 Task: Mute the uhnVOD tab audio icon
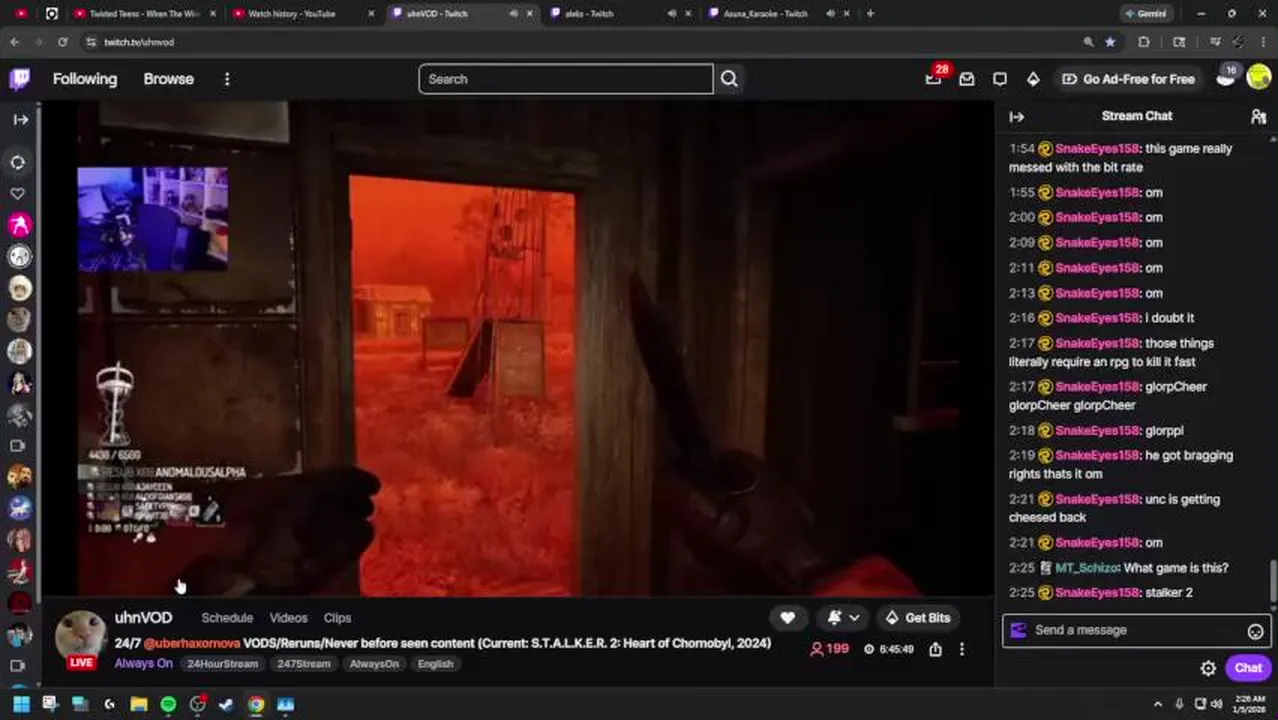pyautogui.click(x=514, y=14)
